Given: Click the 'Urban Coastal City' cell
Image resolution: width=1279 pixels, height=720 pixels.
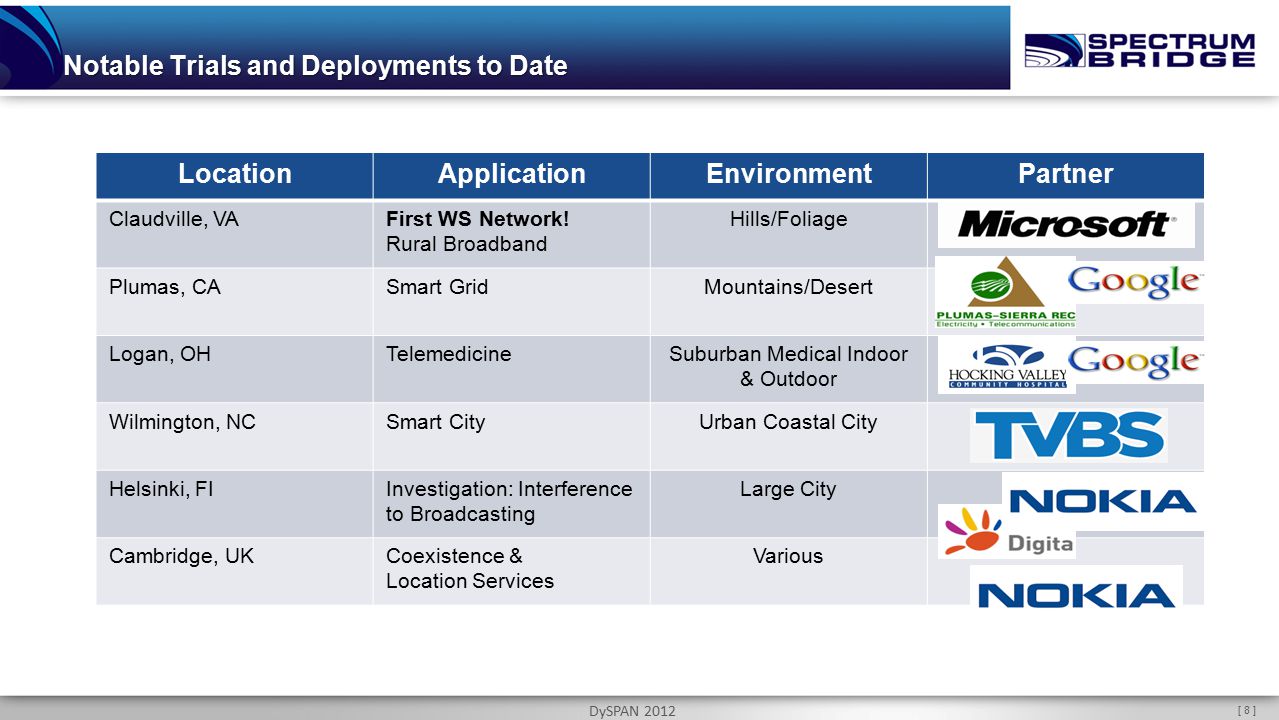Looking at the screenshot, I should pyautogui.click(x=789, y=436).
